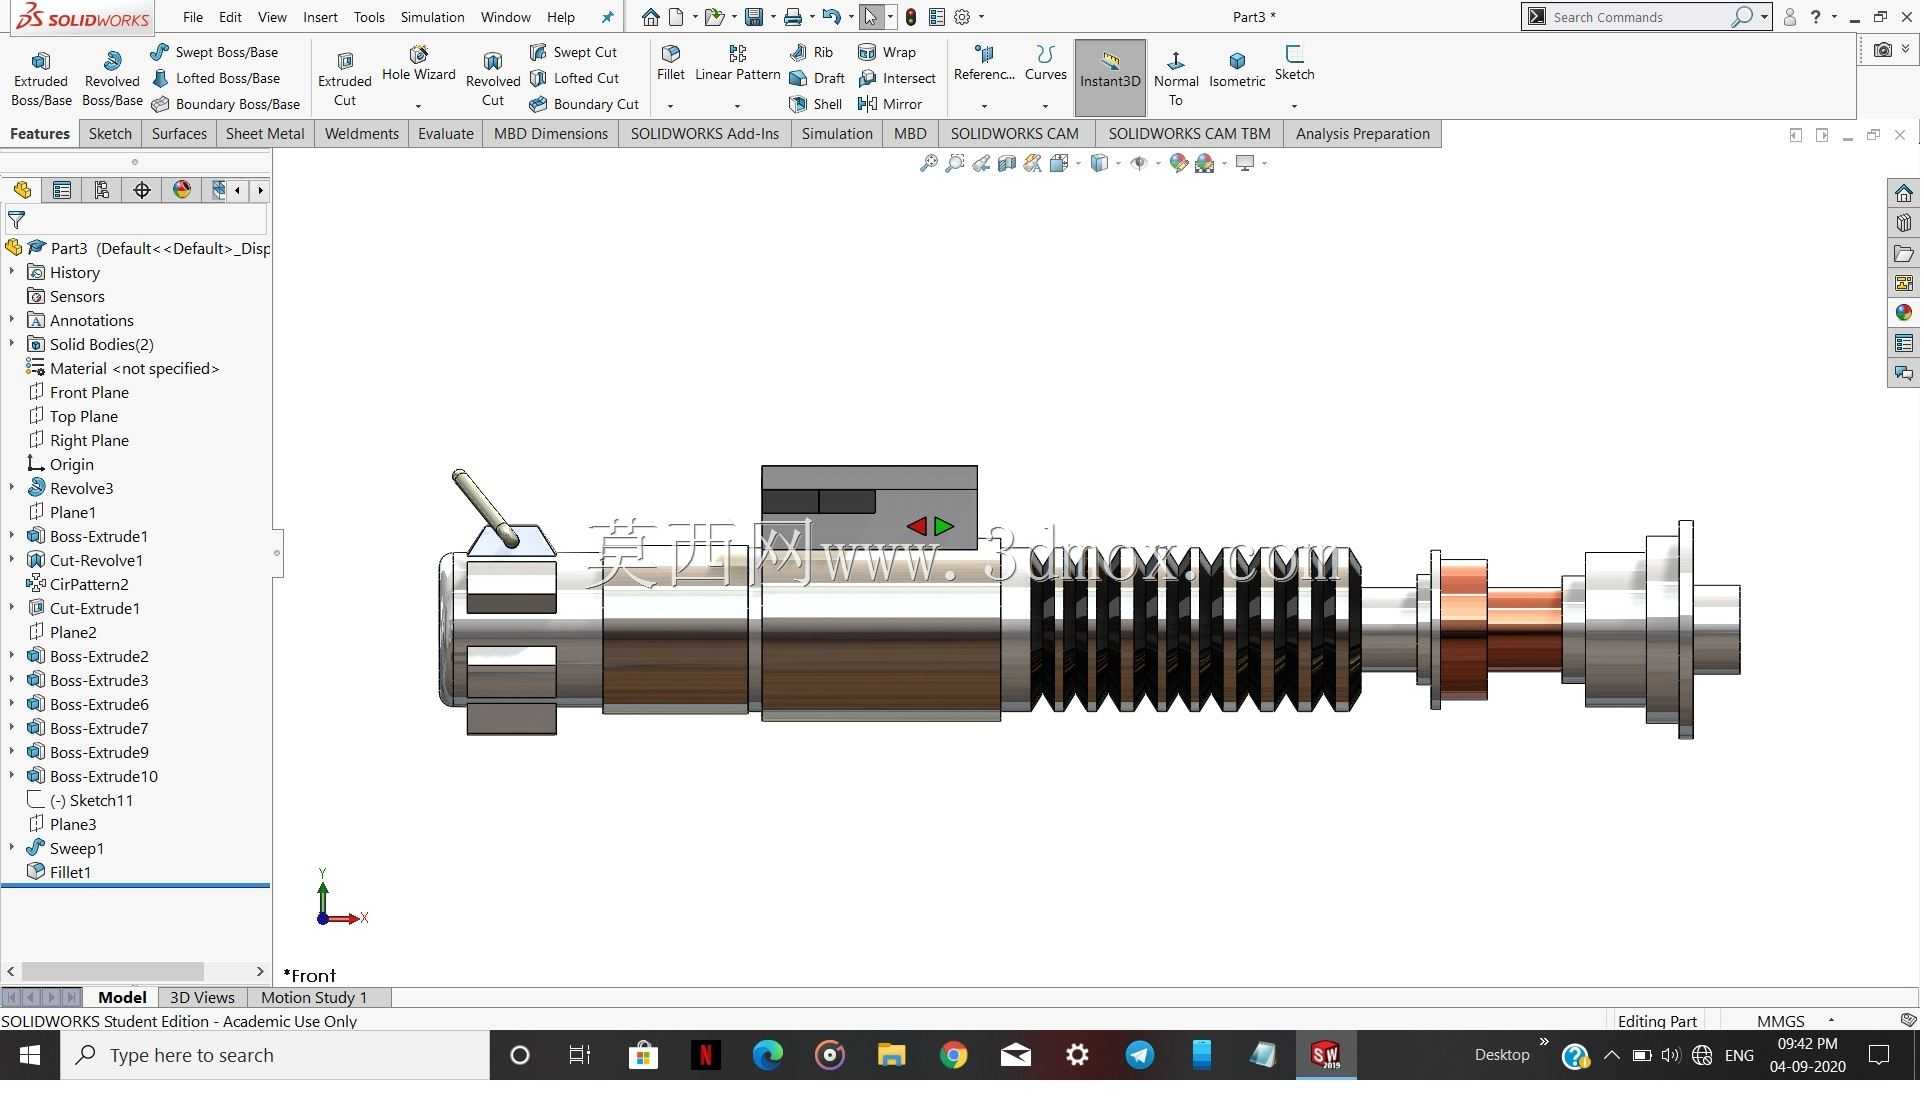Select the Extruded Boss/Base tool
The image size is (1924, 1108).
coord(41,78)
